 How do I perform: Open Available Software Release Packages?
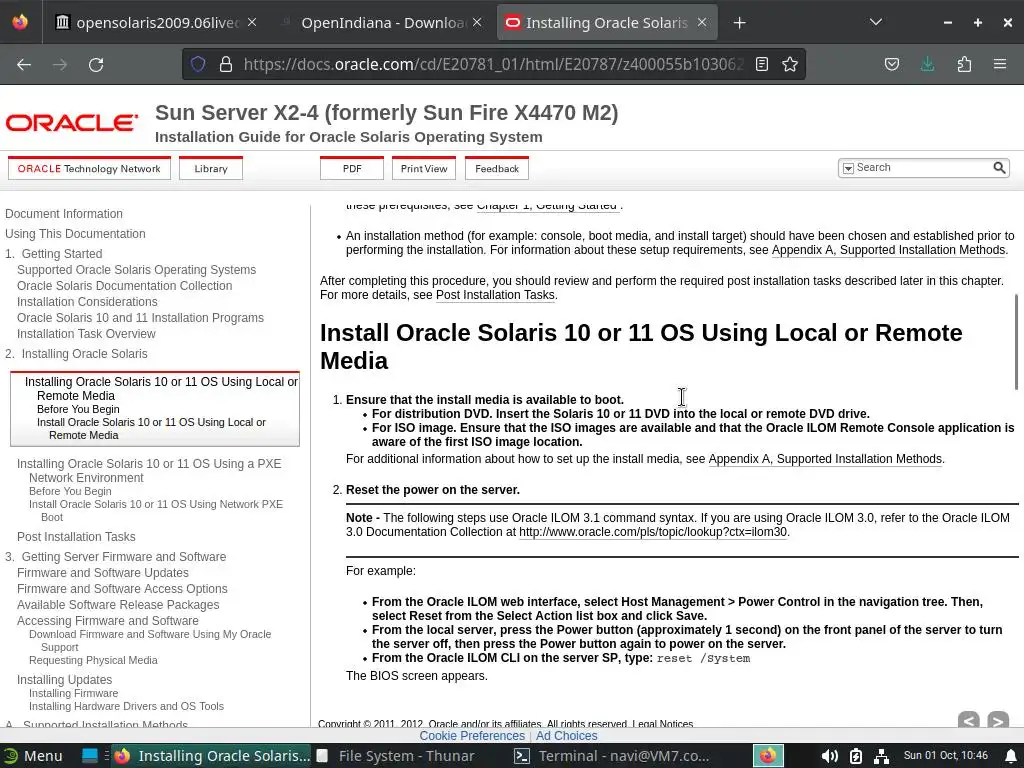pos(118,605)
